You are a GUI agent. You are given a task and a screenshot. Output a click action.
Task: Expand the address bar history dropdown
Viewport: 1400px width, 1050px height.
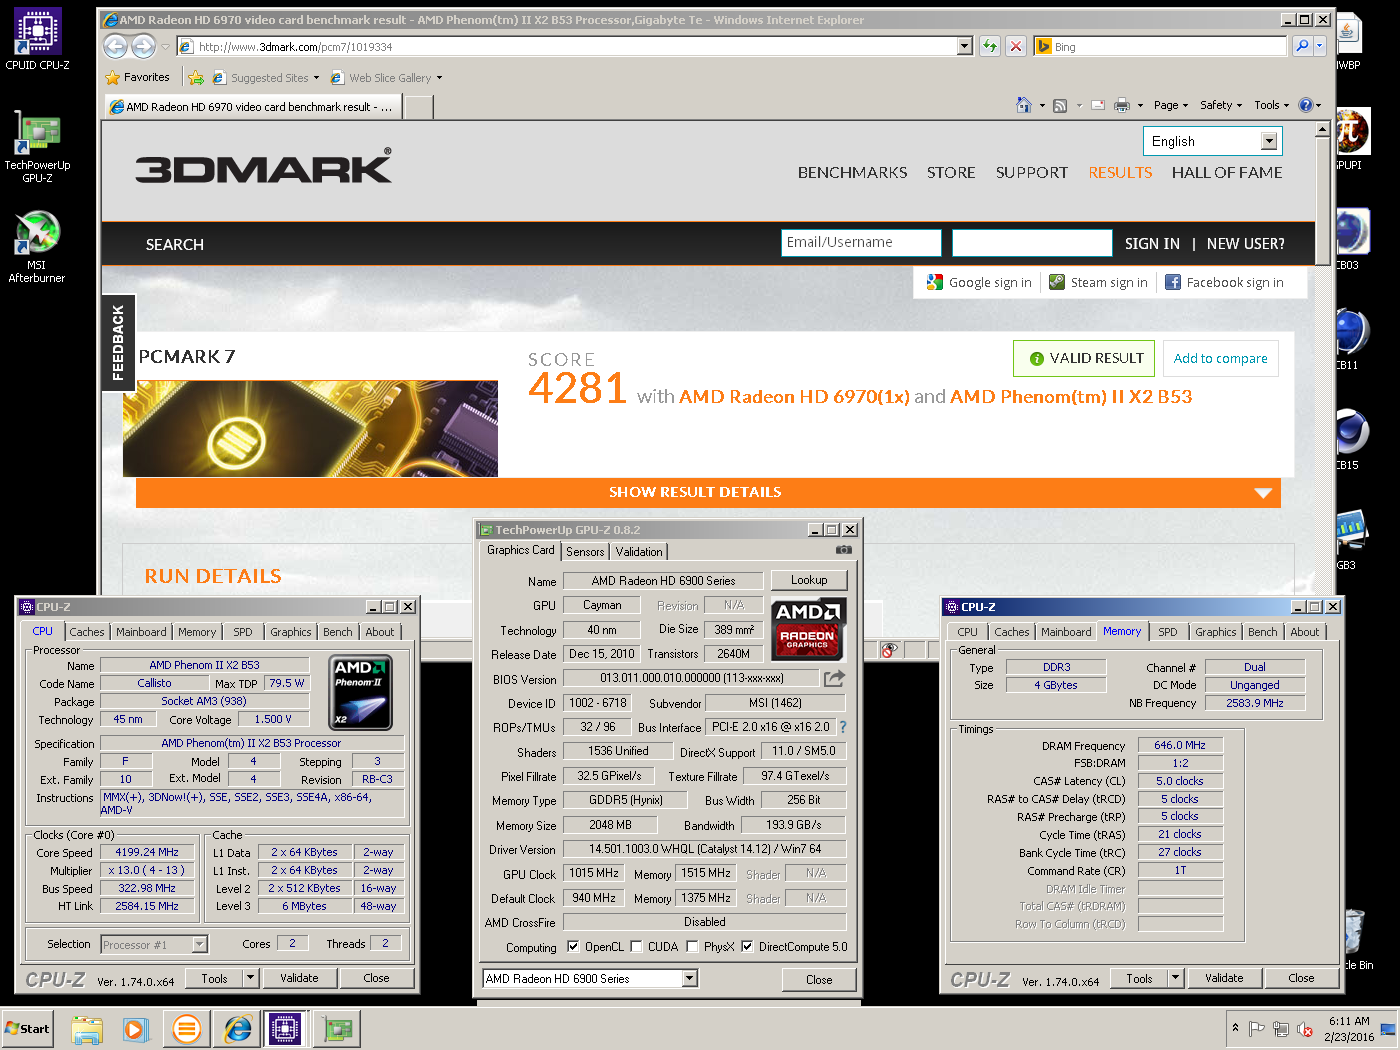[965, 46]
